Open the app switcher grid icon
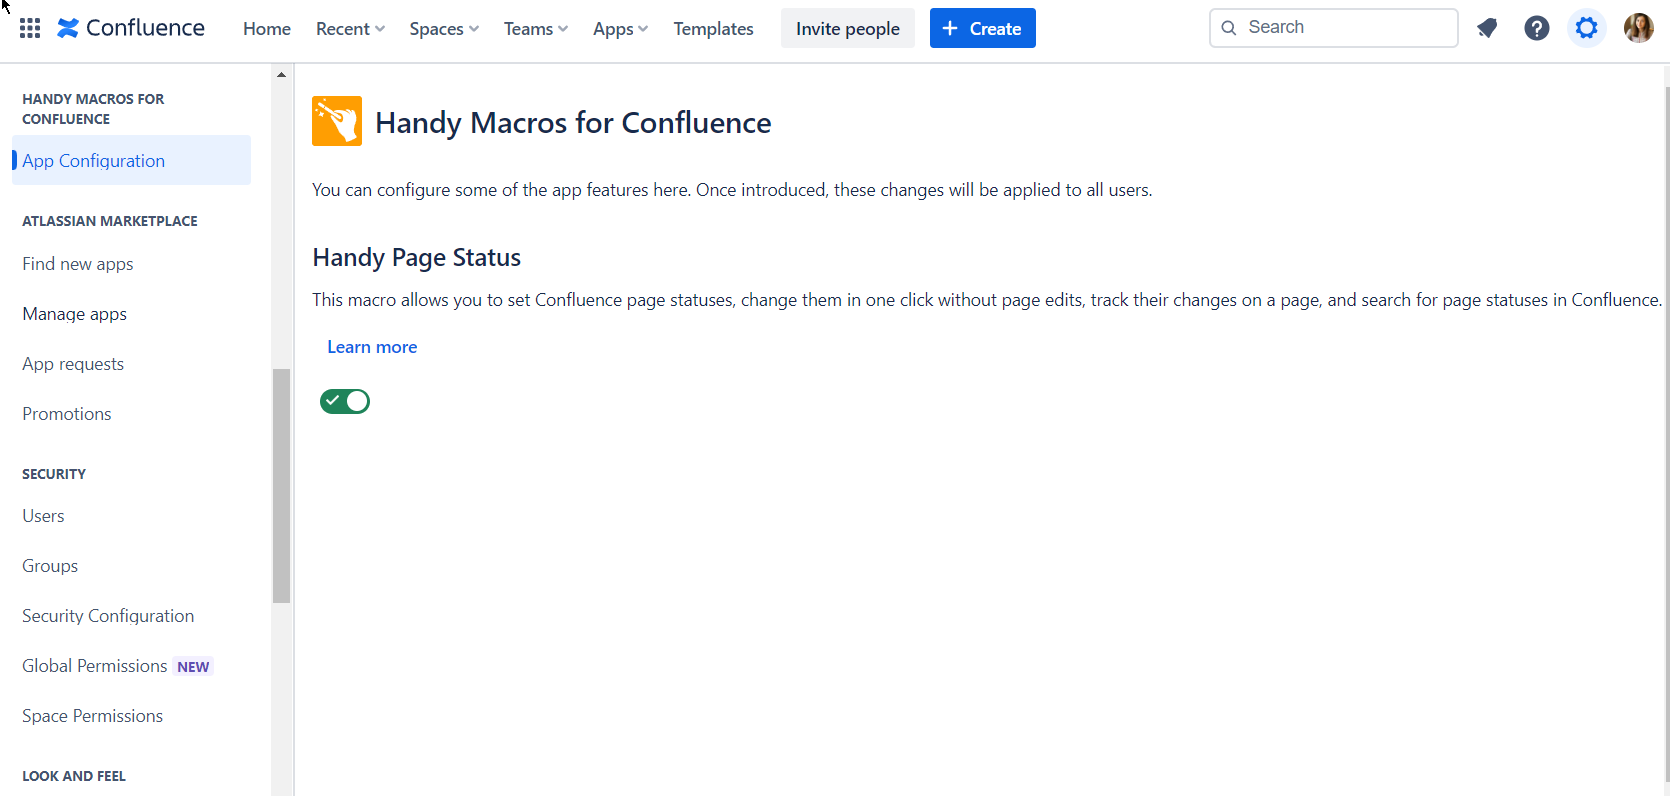The image size is (1670, 796). [x=30, y=28]
